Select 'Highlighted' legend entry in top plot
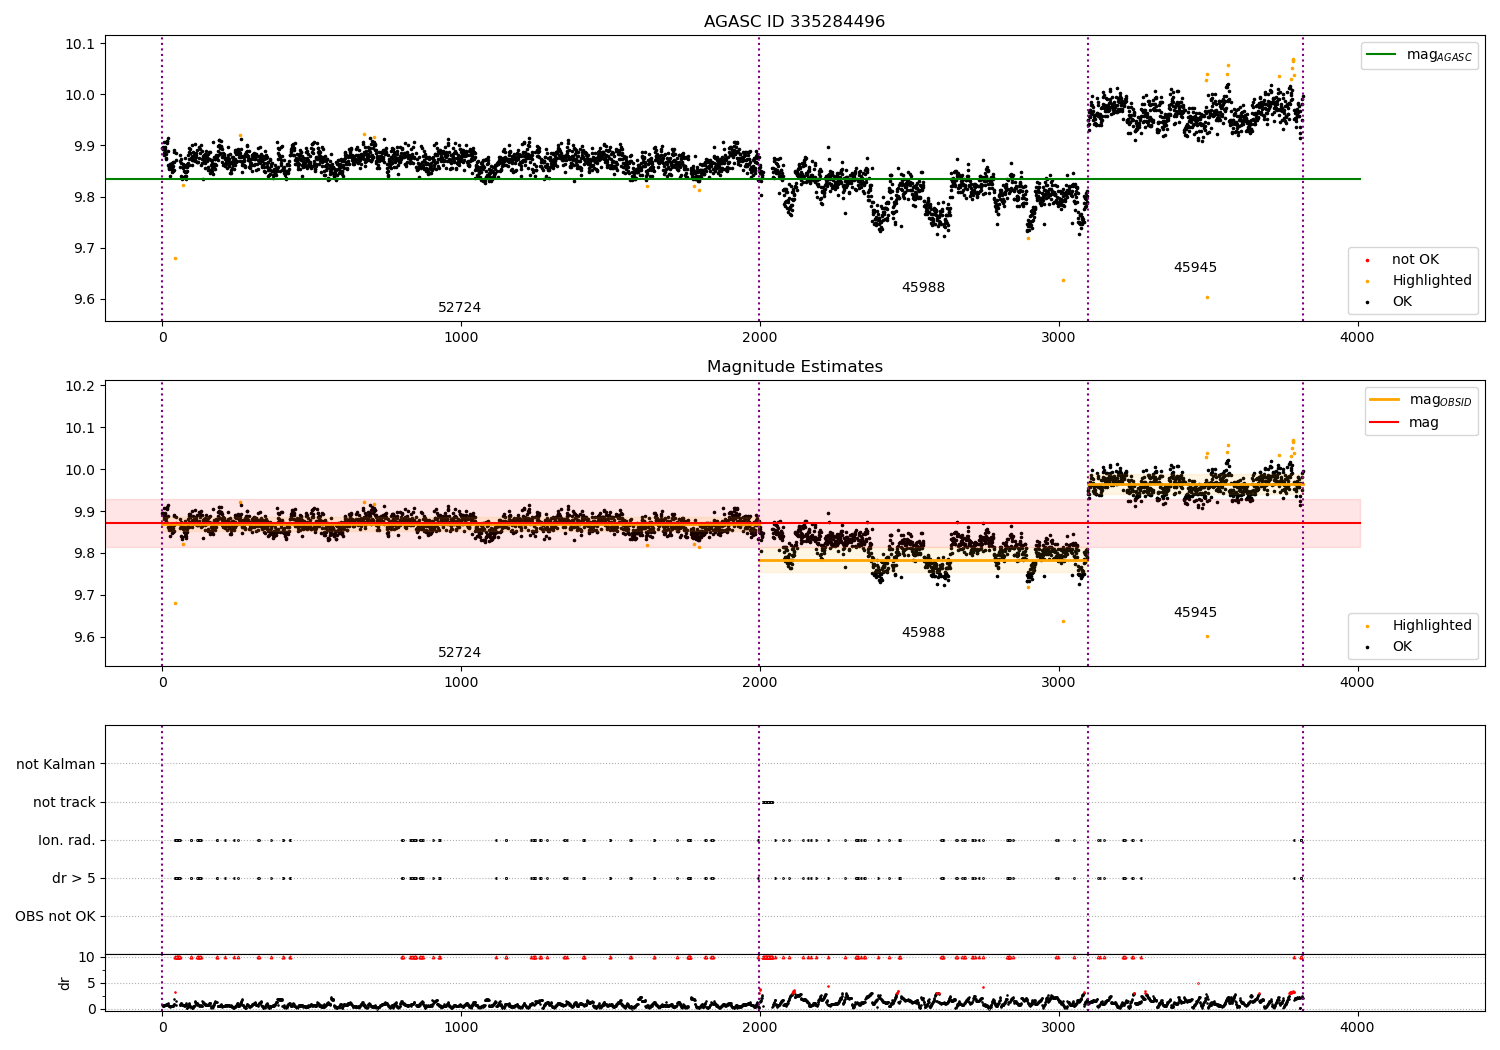 pos(1432,281)
